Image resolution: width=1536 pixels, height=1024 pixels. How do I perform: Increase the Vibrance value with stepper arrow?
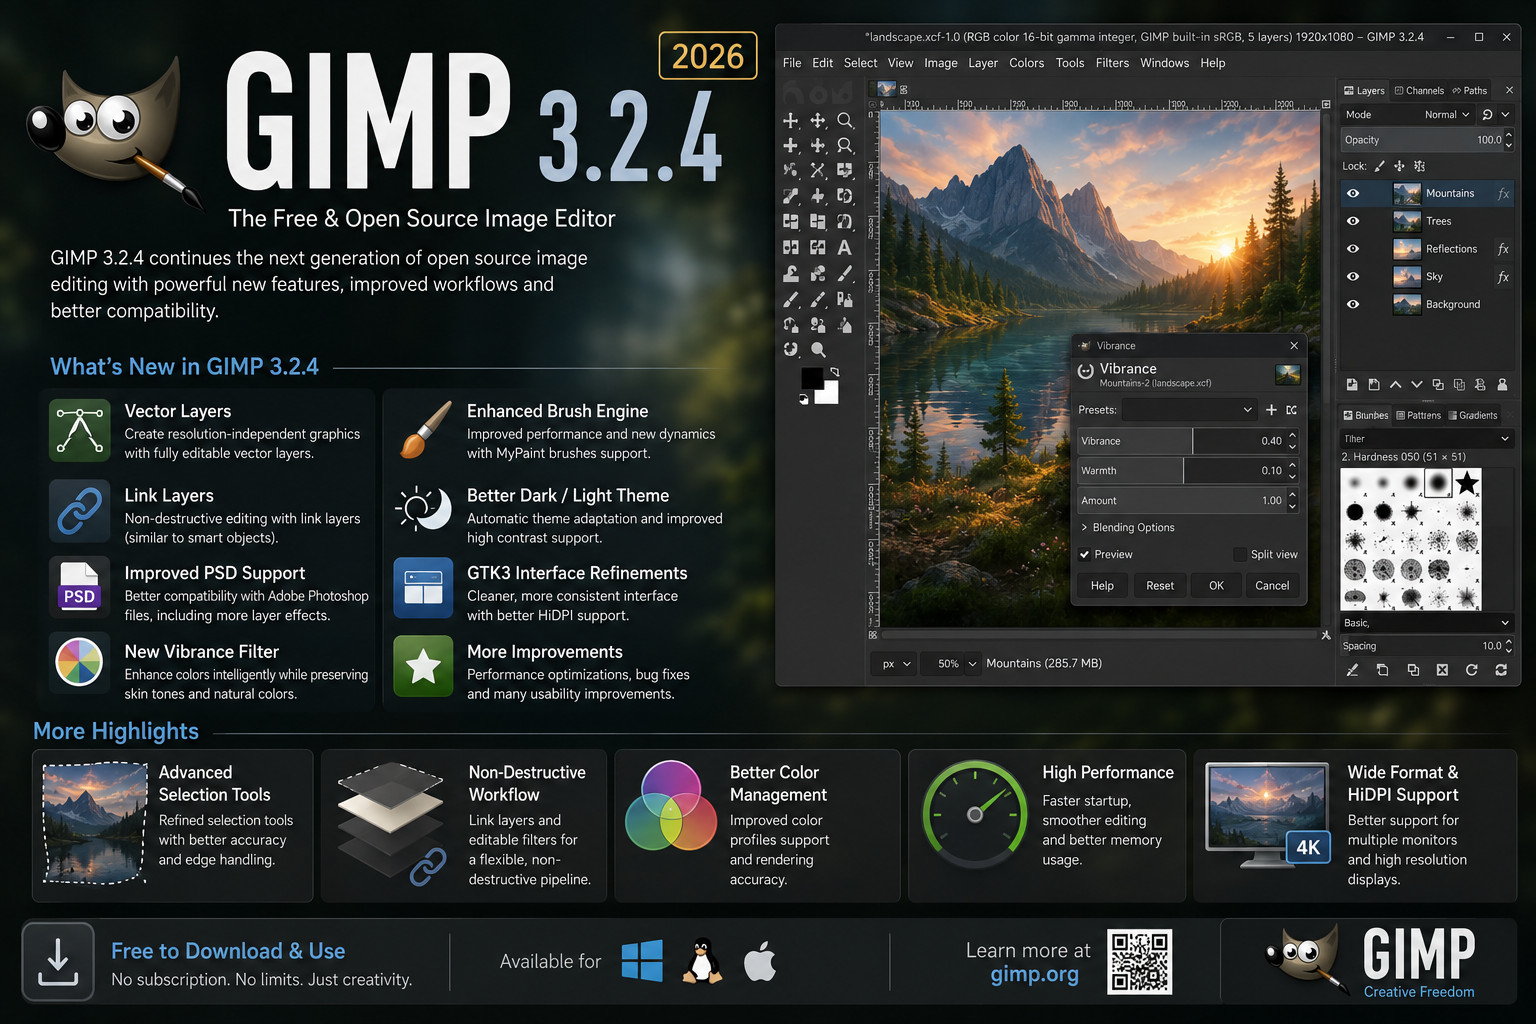[x=1292, y=435]
